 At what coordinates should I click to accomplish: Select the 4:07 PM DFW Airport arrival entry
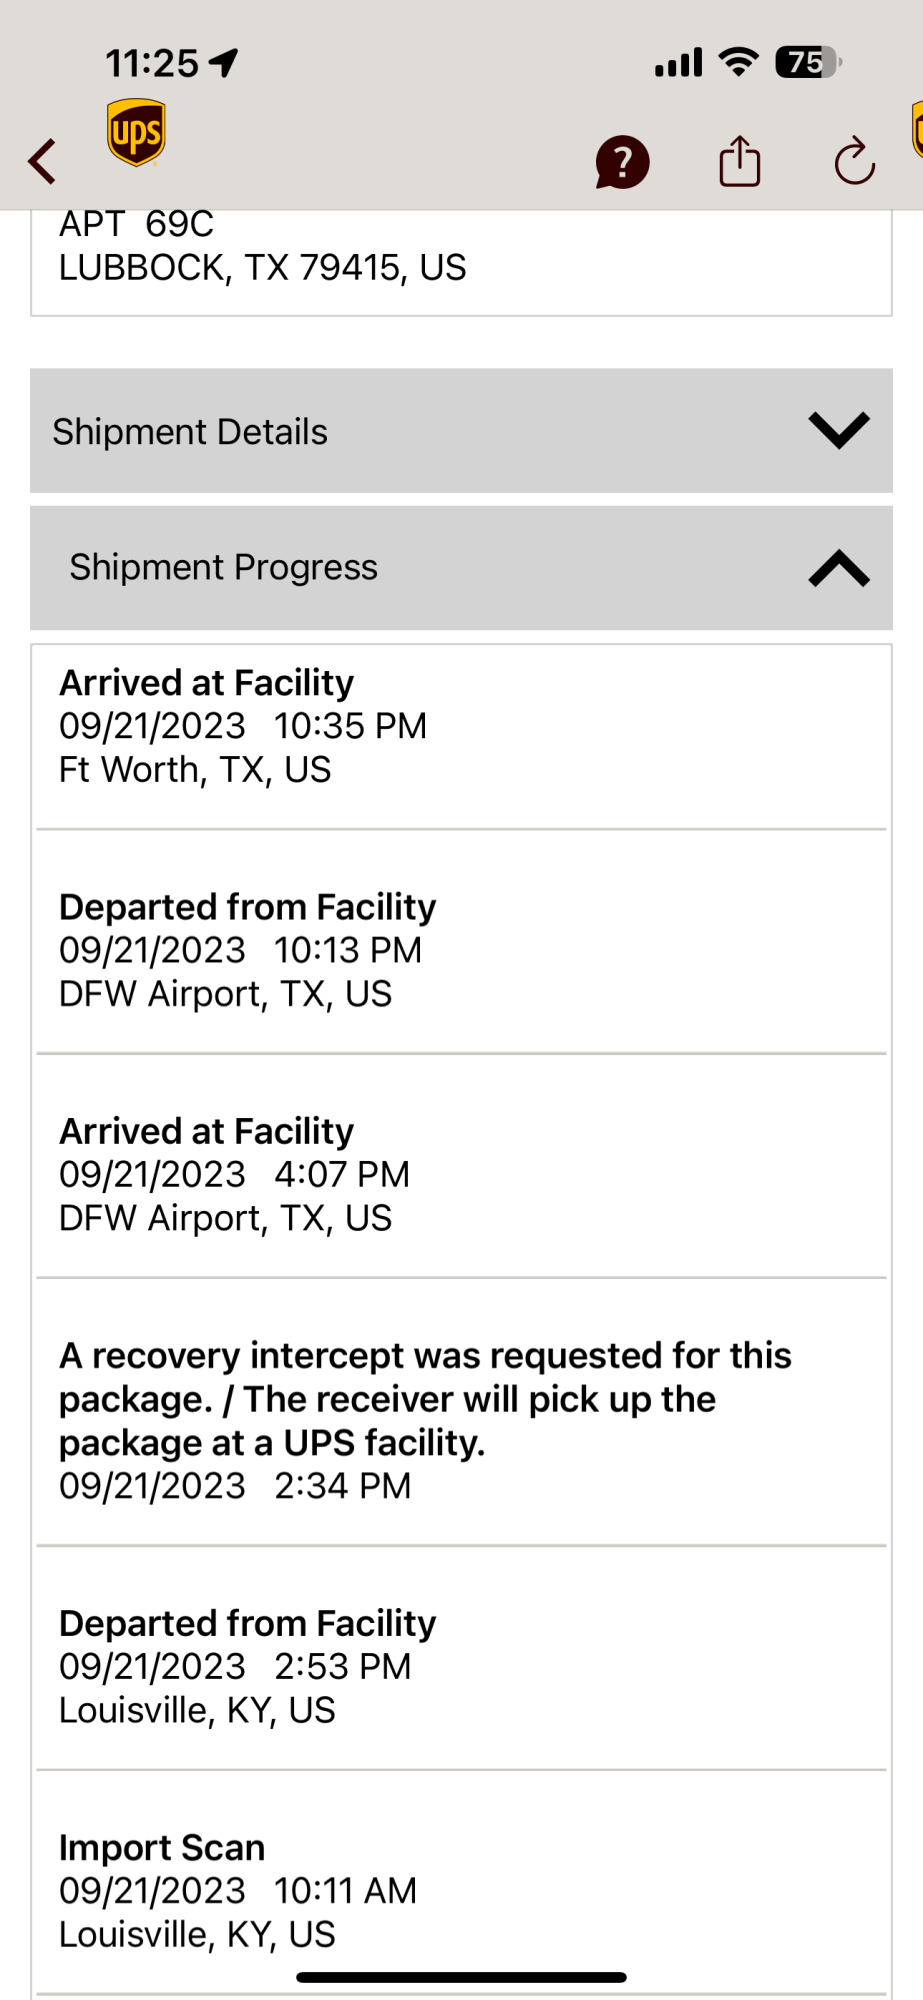(x=235, y=1174)
